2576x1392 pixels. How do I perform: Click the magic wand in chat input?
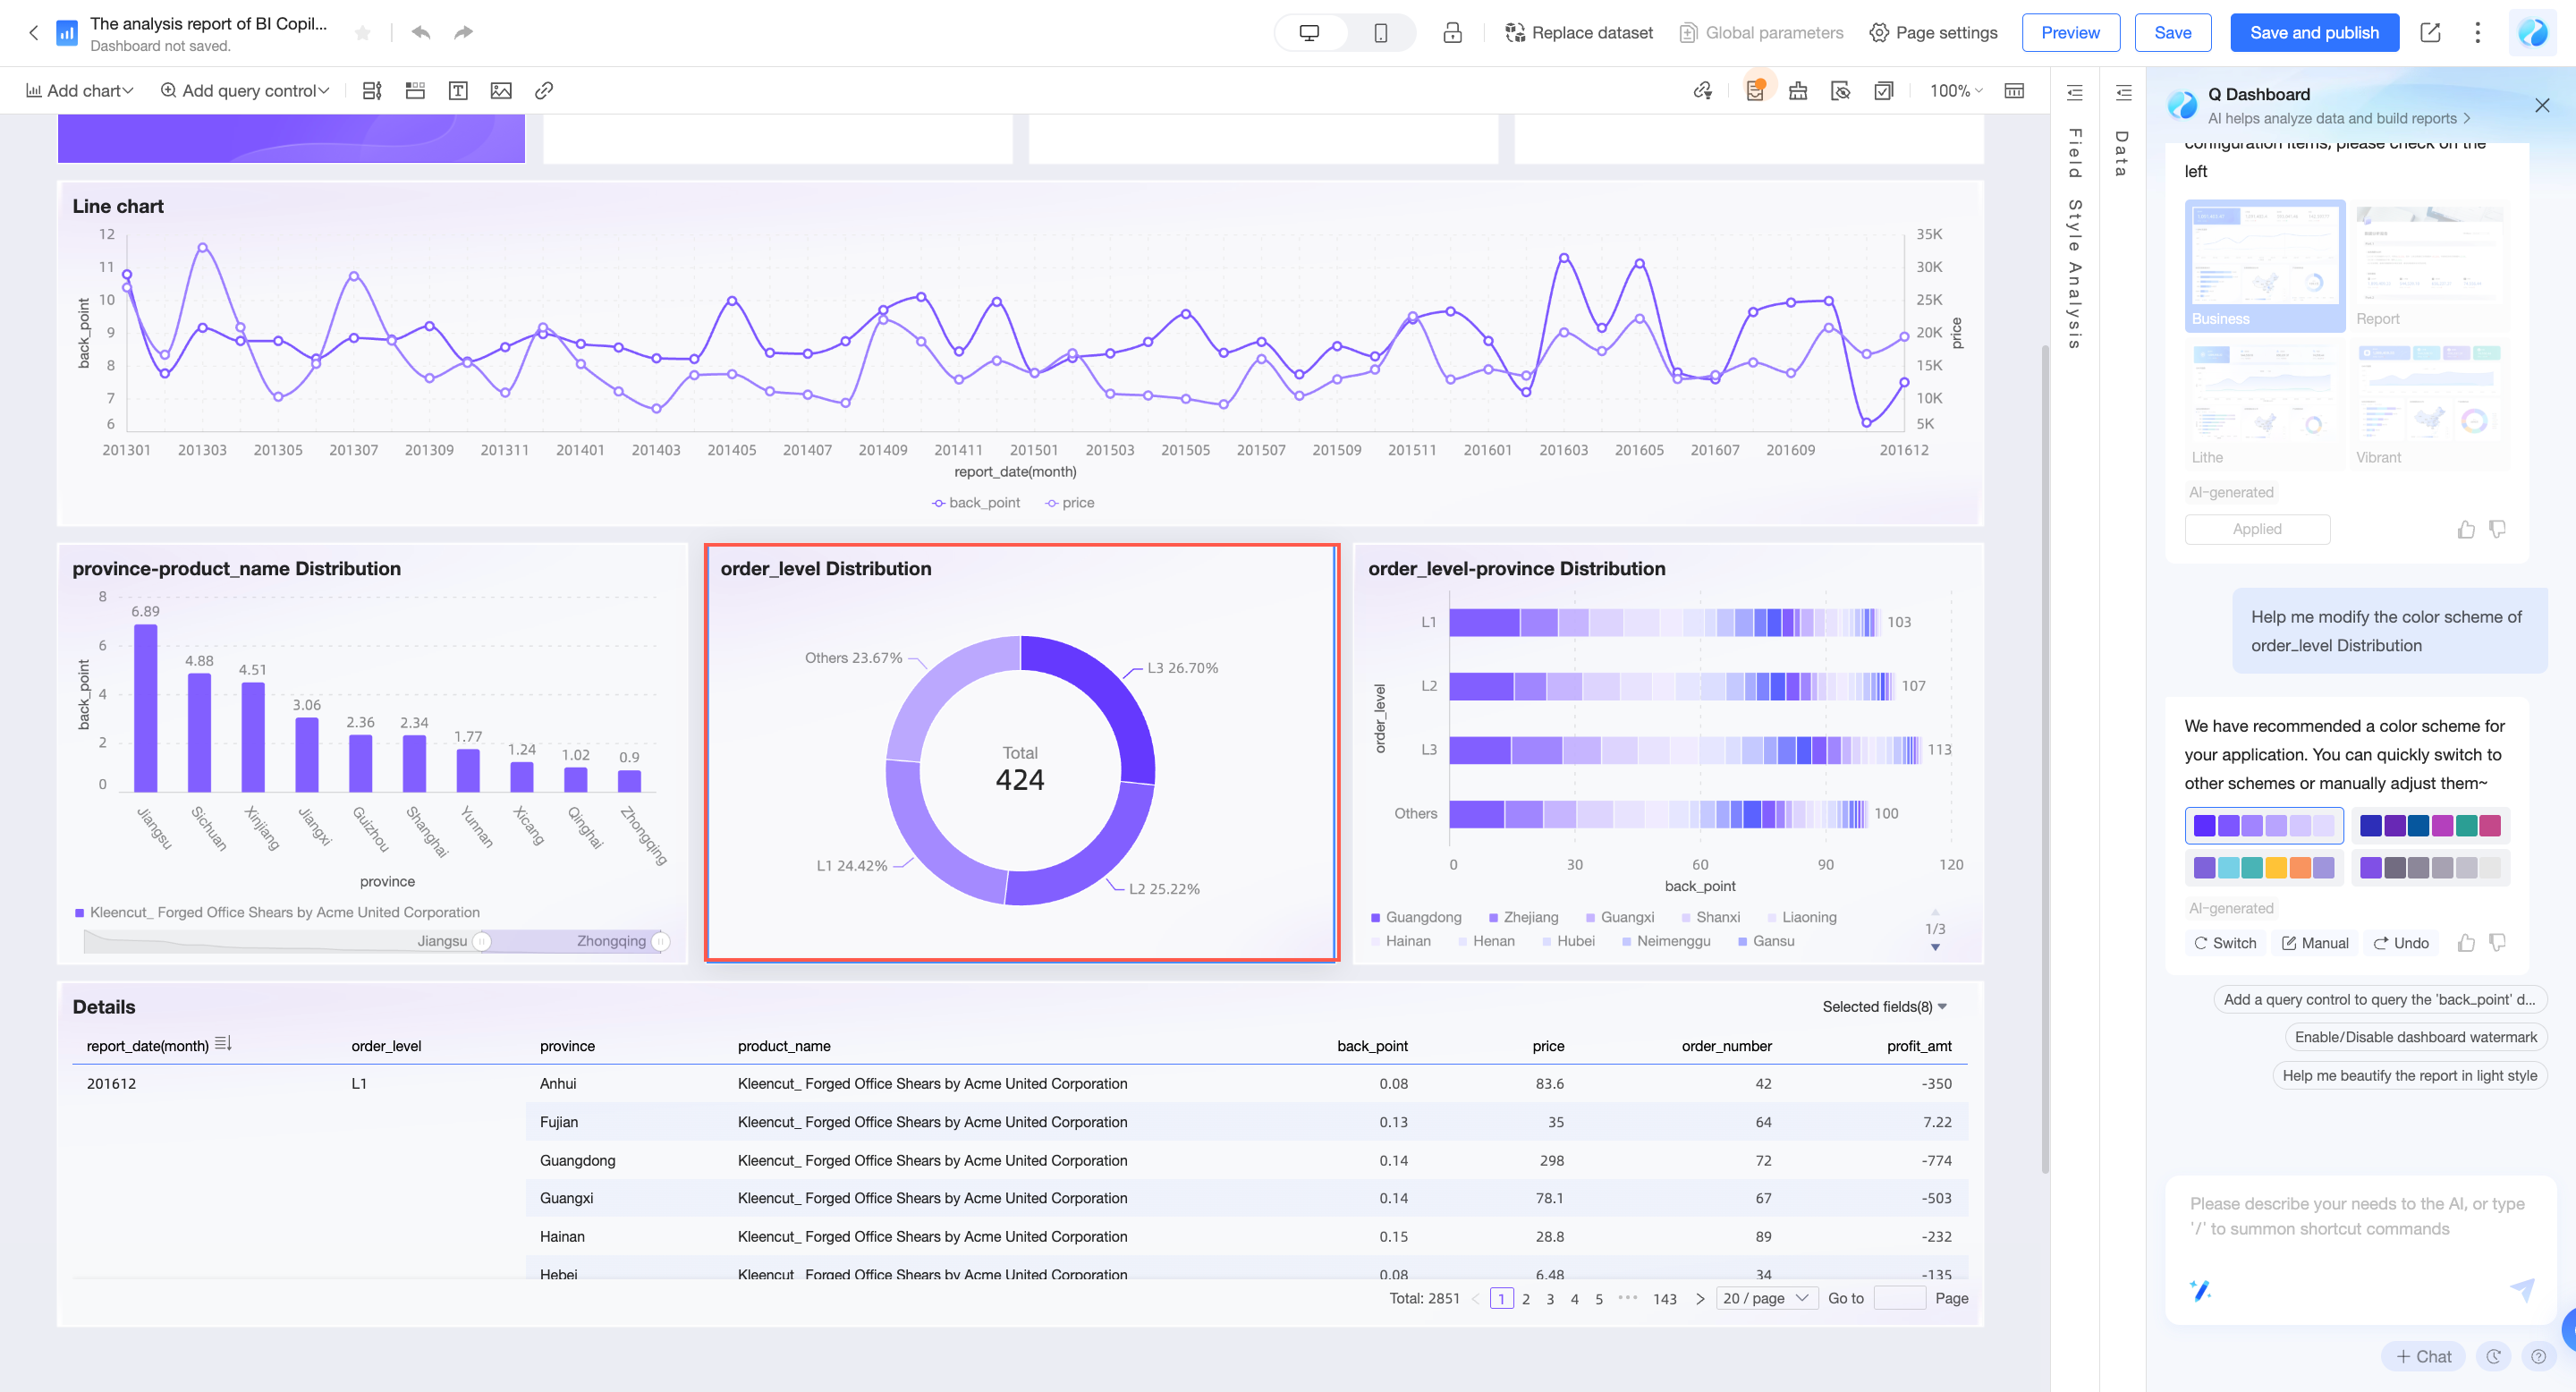point(2200,1290)
